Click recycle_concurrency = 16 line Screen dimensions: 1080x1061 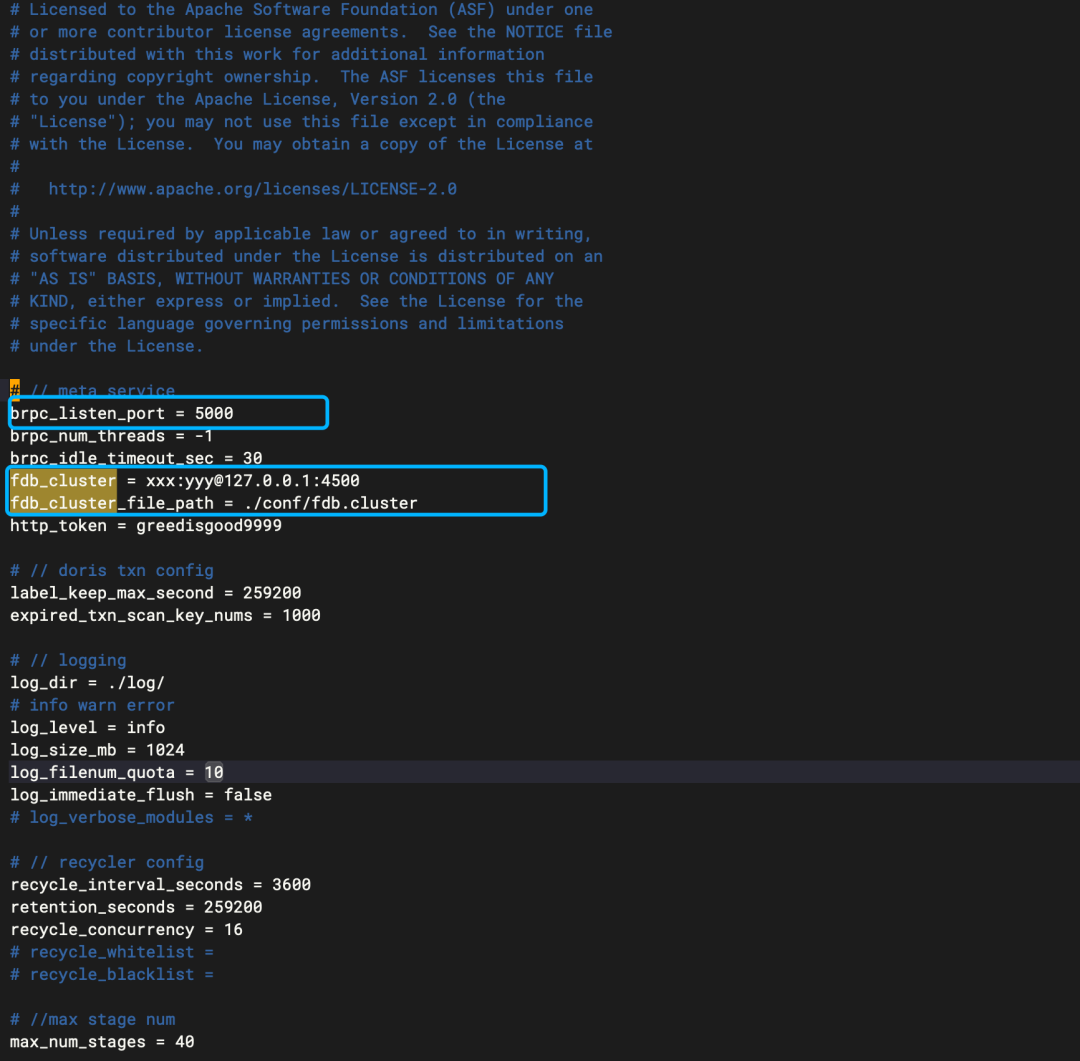(127, 929)
